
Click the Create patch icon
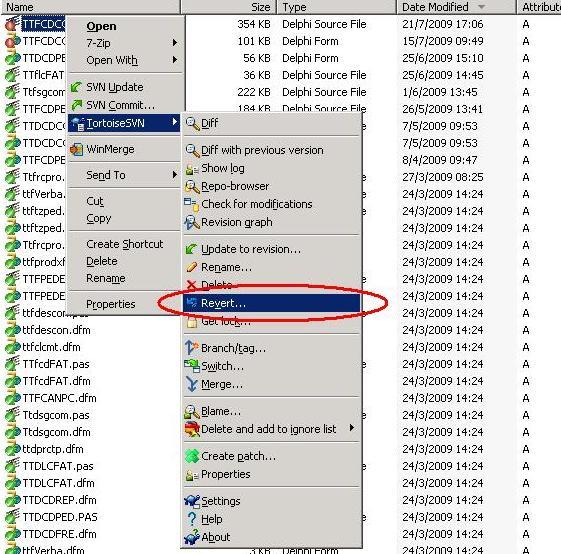pyautogui.click(x=192, y=456)
